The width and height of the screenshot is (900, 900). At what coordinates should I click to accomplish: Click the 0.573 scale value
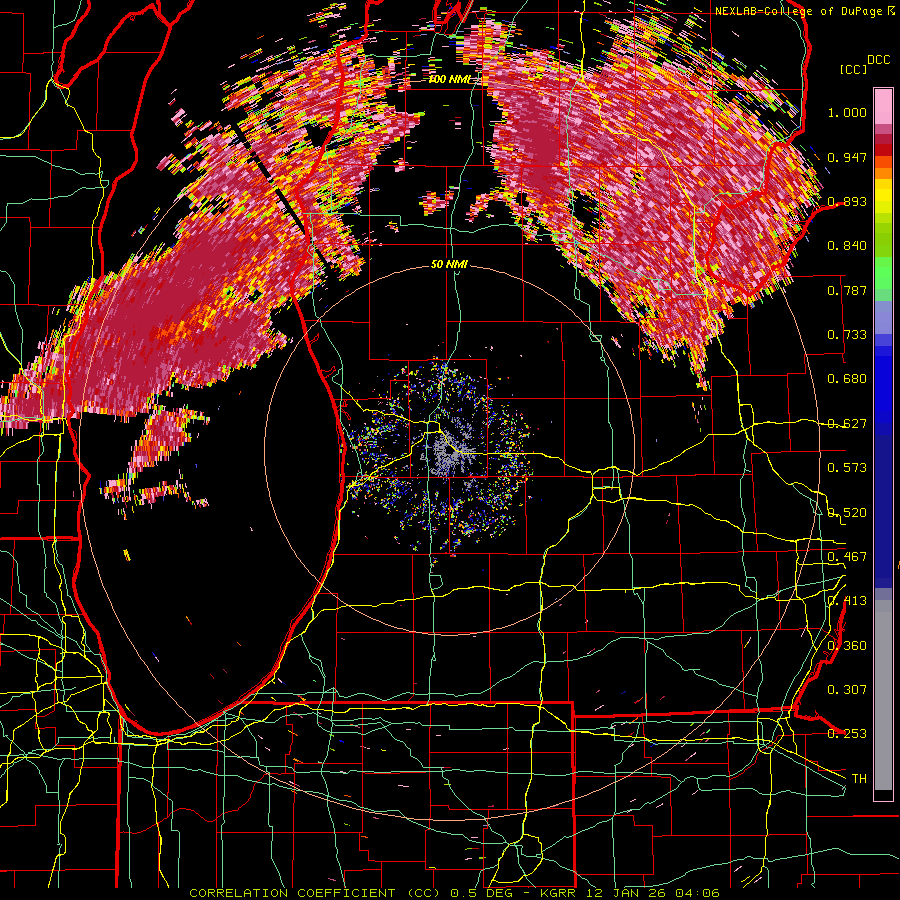[x=847, y=468]
